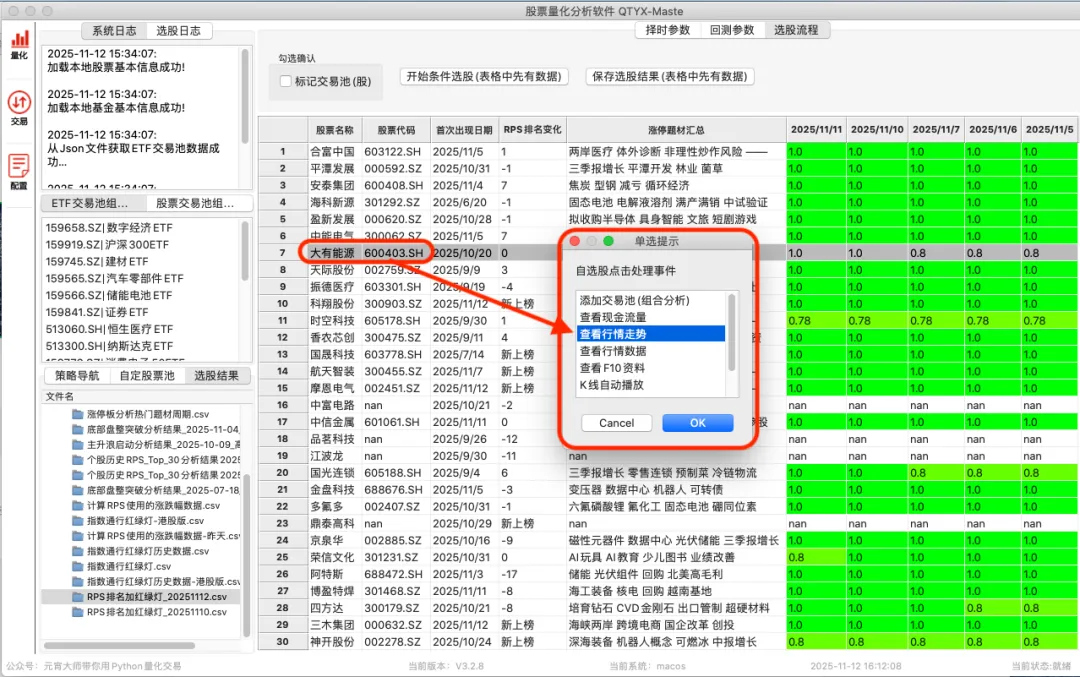Select K线自动播放 option
The width and height of the screenshot is (1080, 677).
pos(650,384)
